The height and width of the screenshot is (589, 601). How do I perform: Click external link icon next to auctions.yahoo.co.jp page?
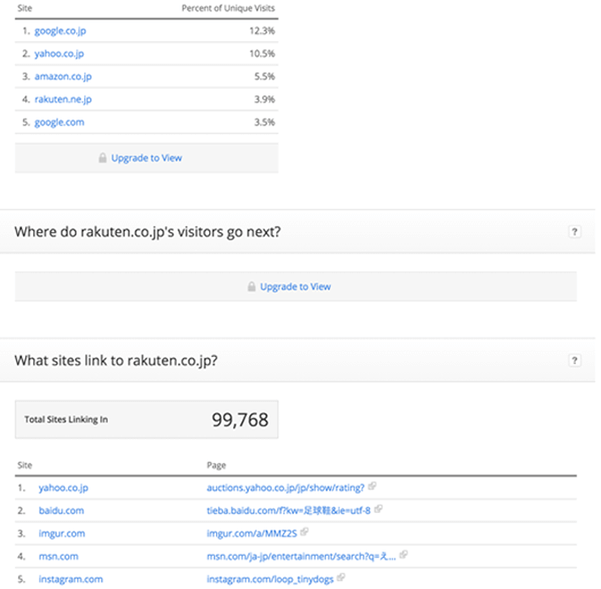click(372, 487)
